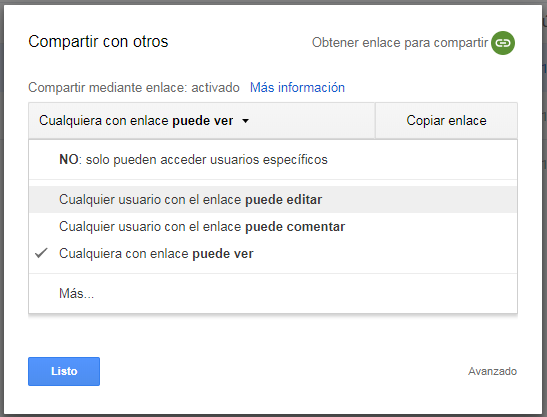547x417 pixels.
Task: Select checked option 'Cualquiera con enlace puede ver'
Action: pyautogui.click(x=273, y=253)
